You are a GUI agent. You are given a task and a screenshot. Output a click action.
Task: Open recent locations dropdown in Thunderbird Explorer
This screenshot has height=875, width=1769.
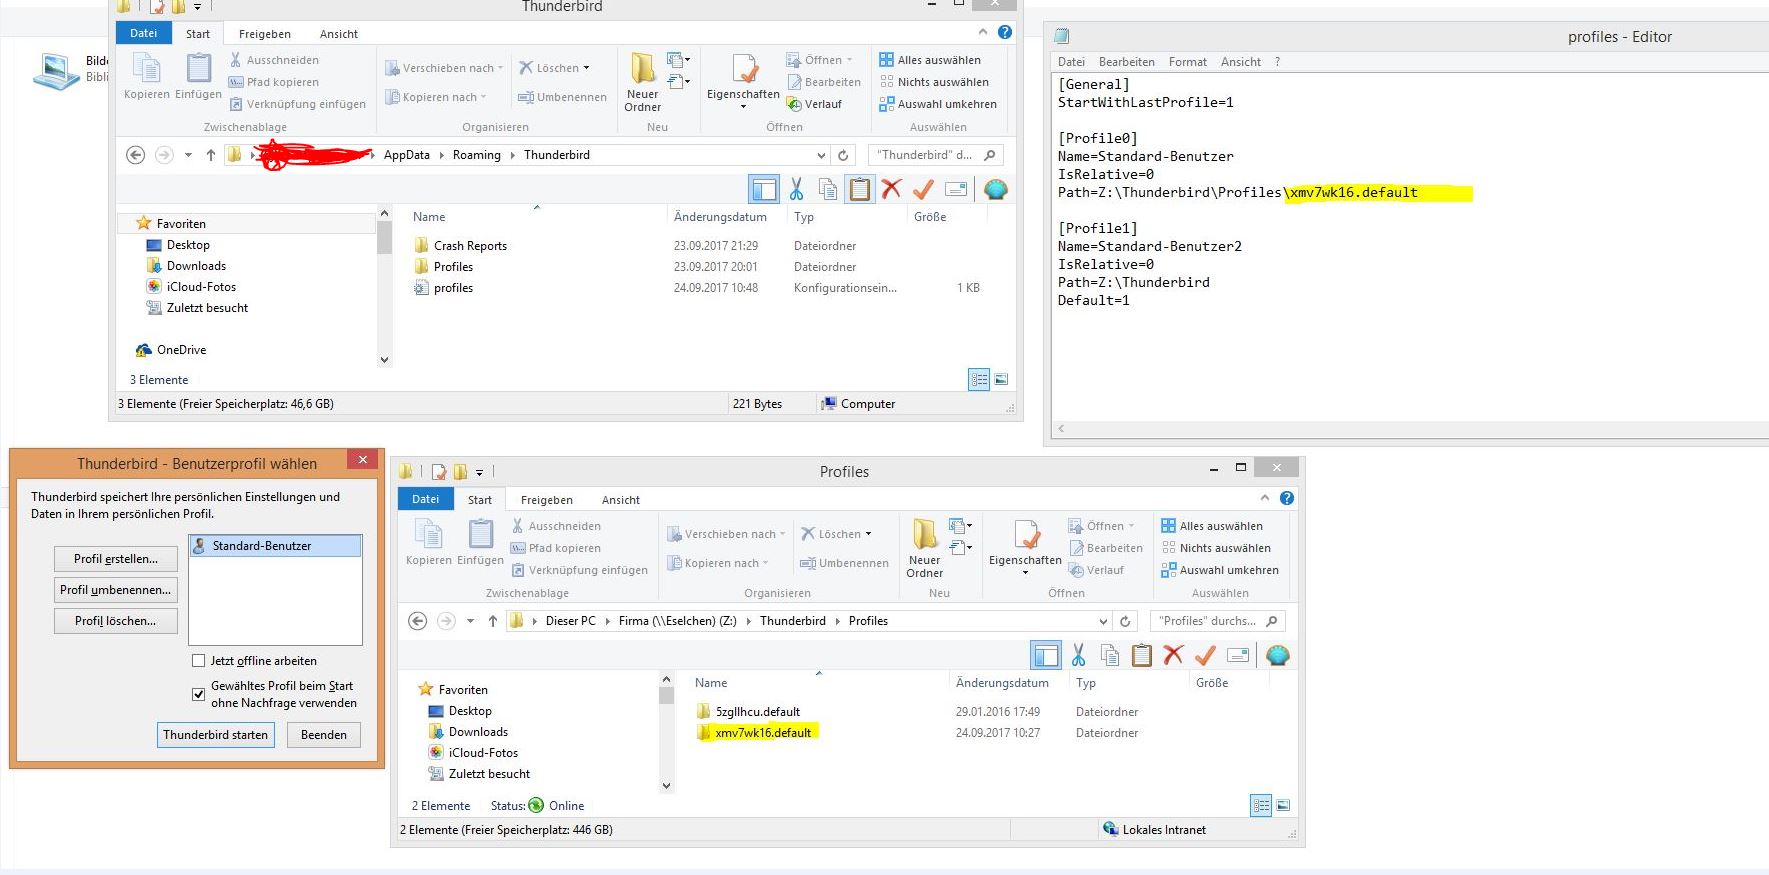tap(188, 155)
